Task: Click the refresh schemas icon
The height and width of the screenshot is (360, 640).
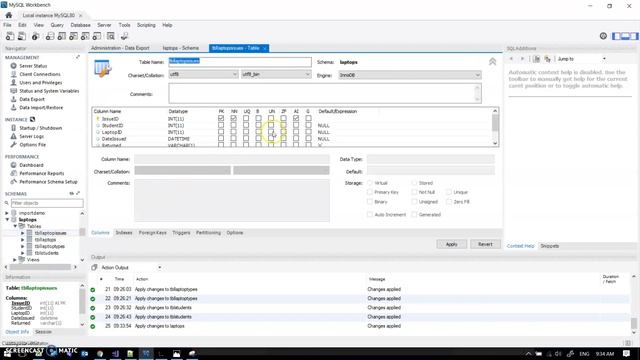Action: tap(71, 193)
